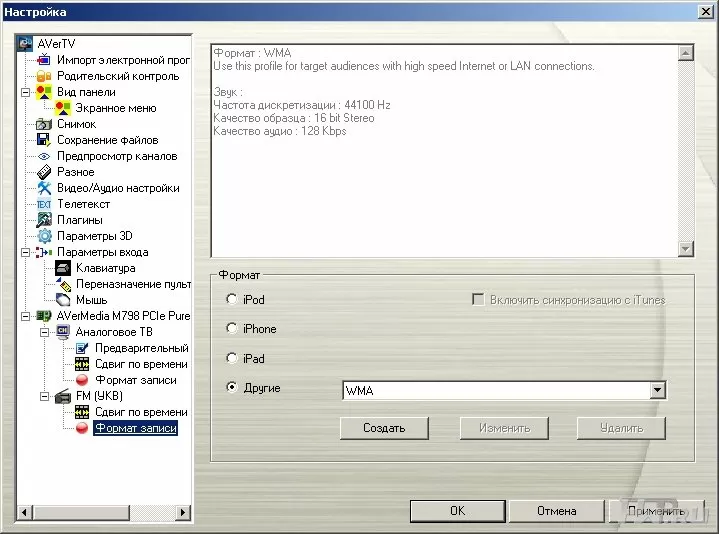
Task: Click the Клавиатура keyboard icon
Action: (x=63, y=268)
